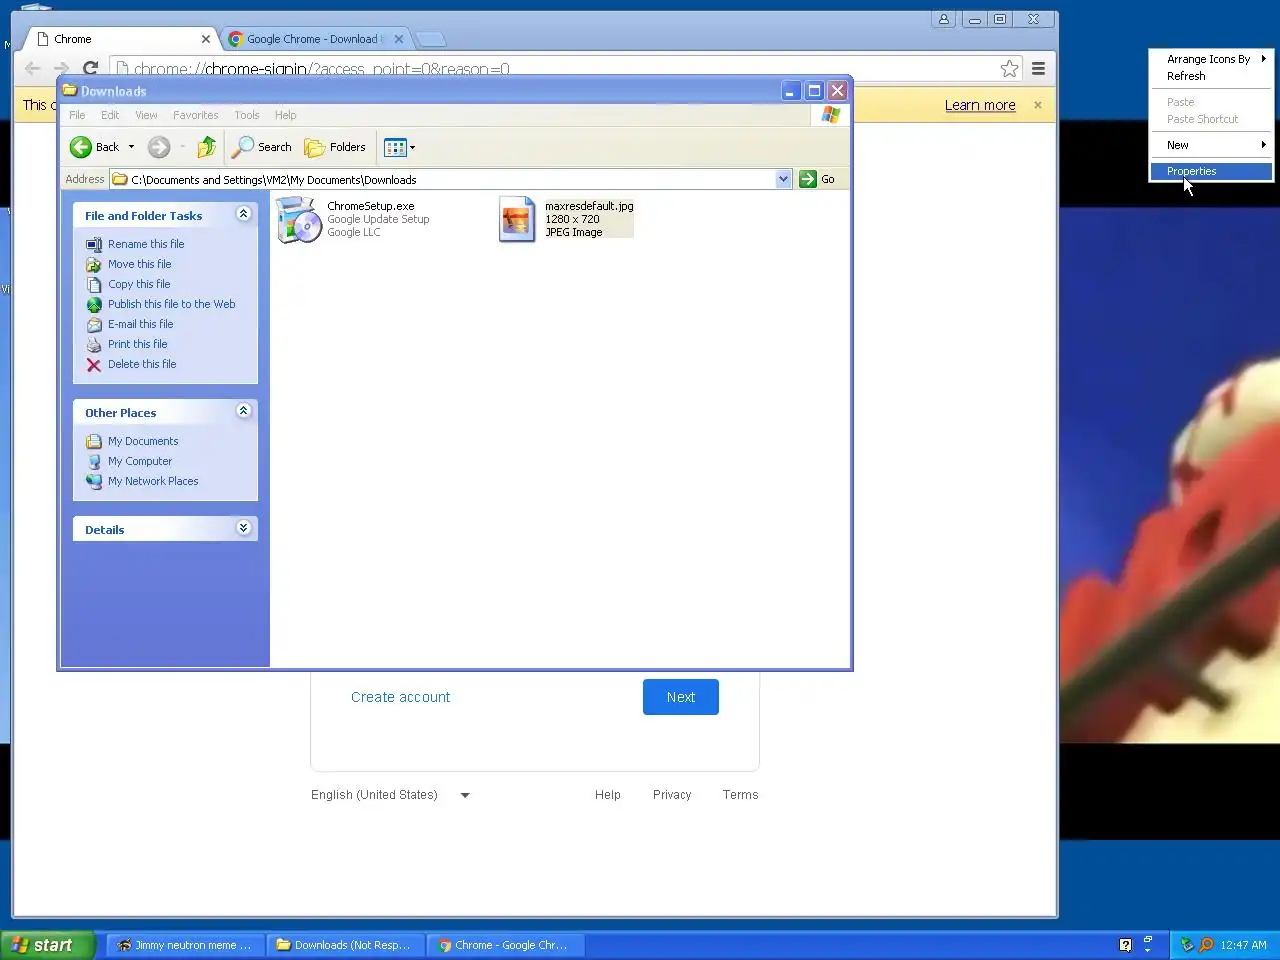Switch to the Chrome tab

click(120, 39)
